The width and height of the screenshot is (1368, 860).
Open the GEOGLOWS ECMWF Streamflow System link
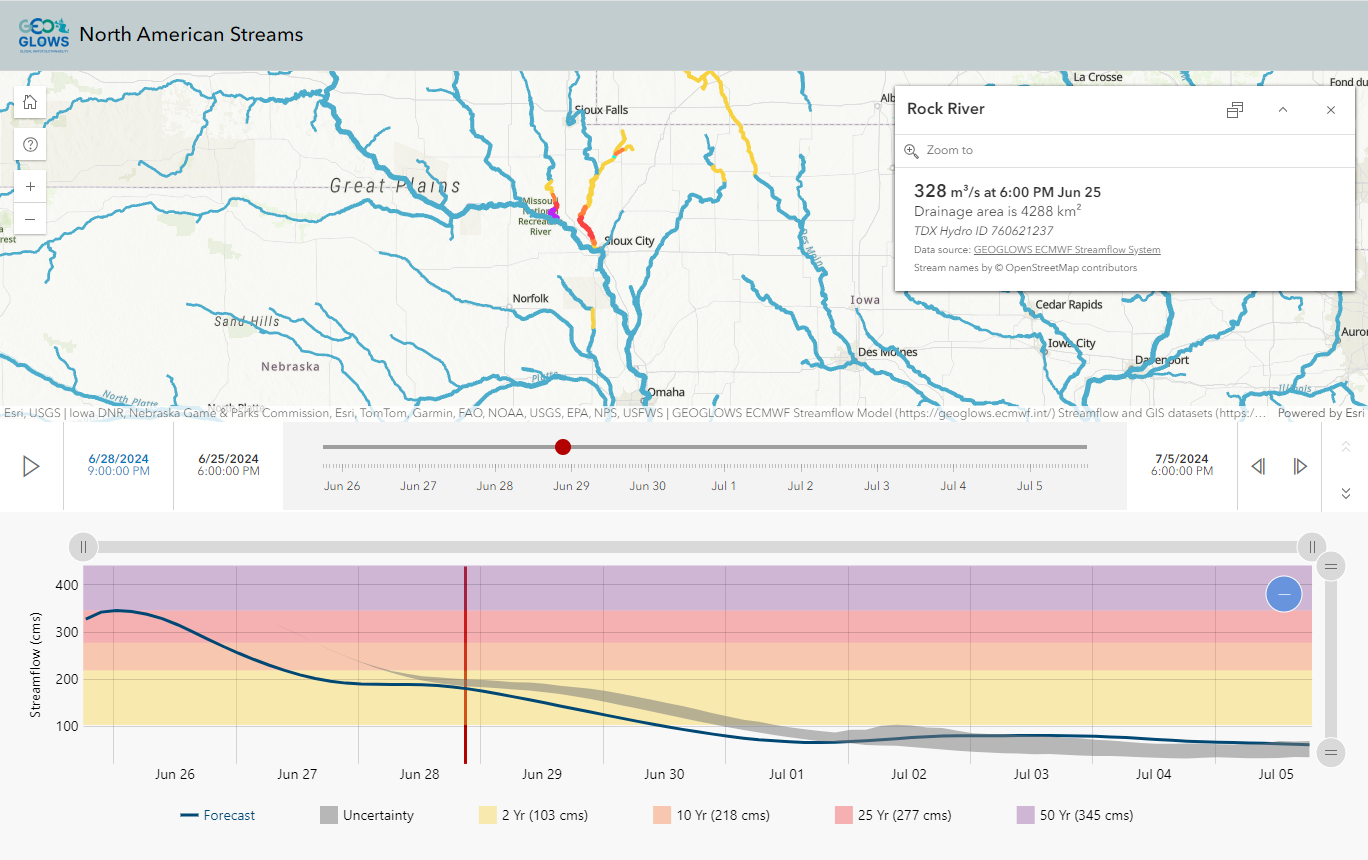point(1066,249)
